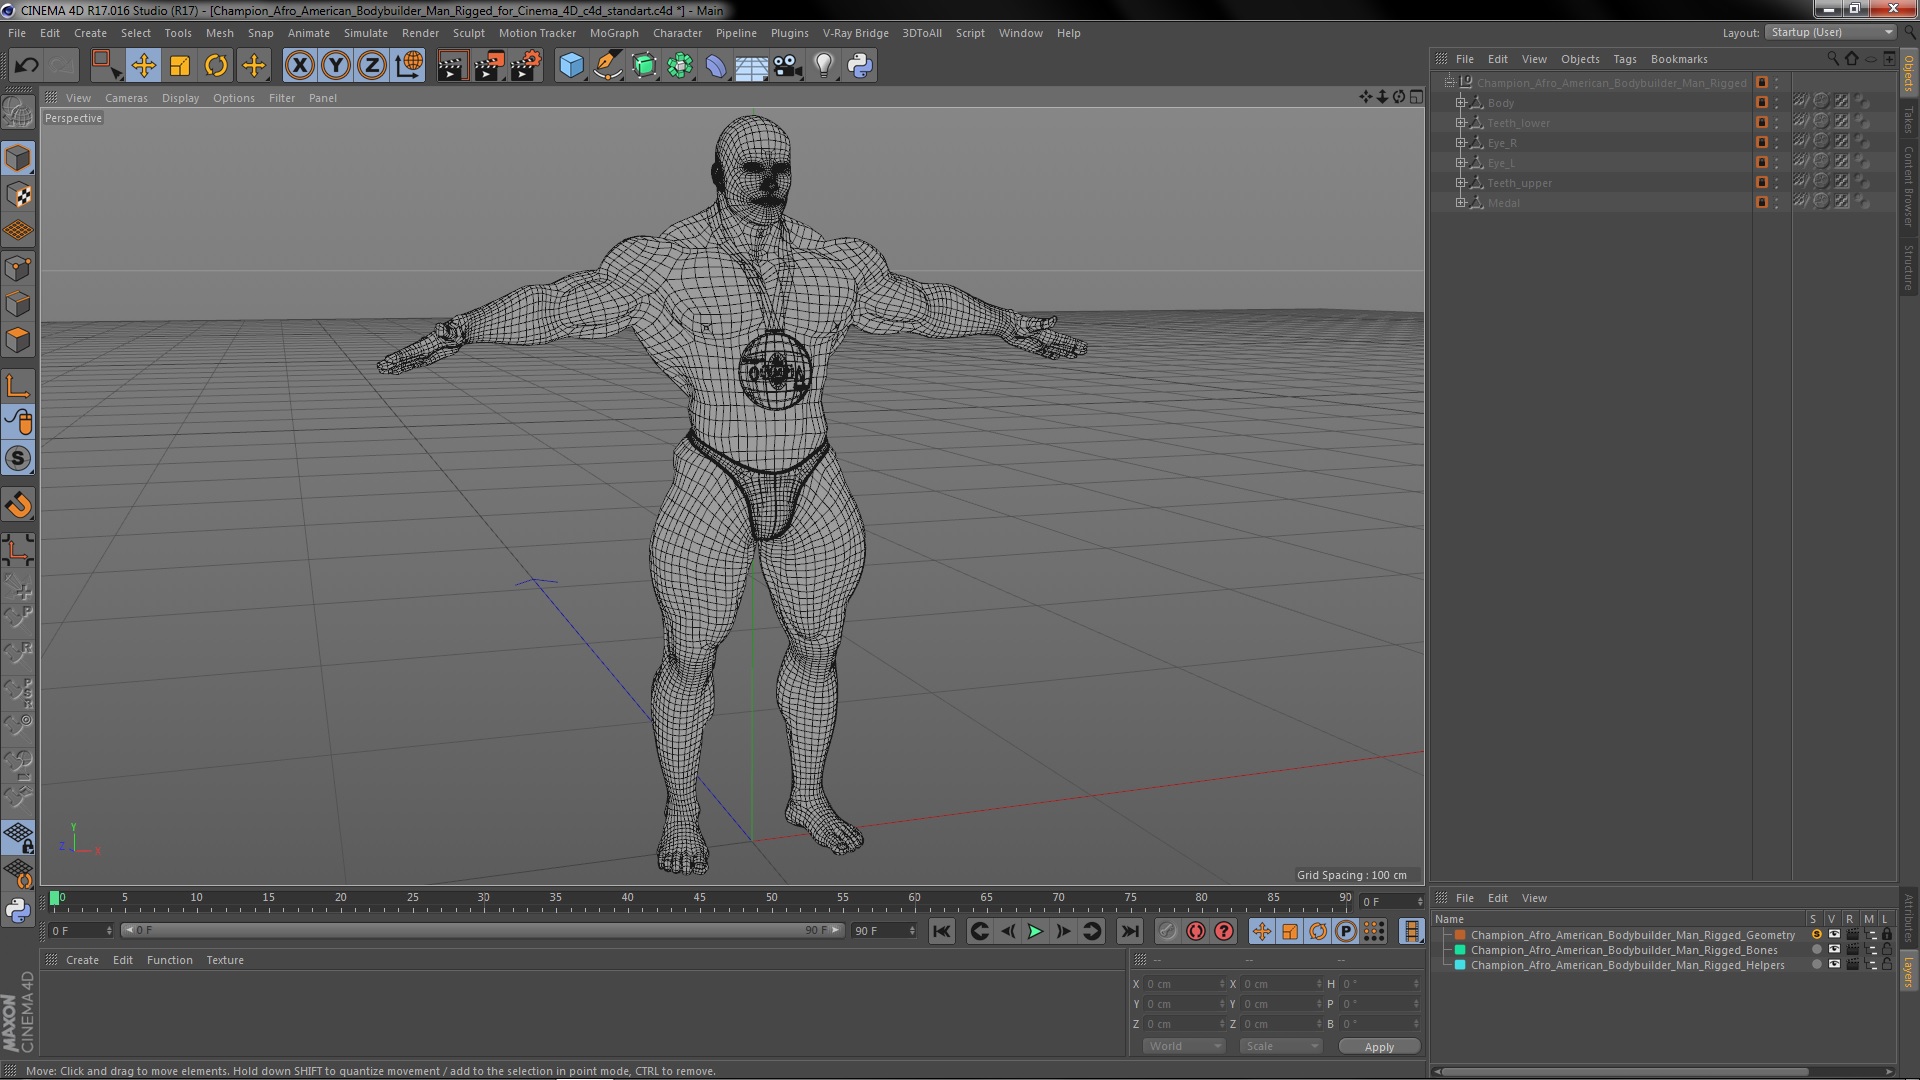Image resolution: width=1920 pixels, height=1080 pixels.
Task: Select Edges mode in left palette
Action: [x=18, y=304]
